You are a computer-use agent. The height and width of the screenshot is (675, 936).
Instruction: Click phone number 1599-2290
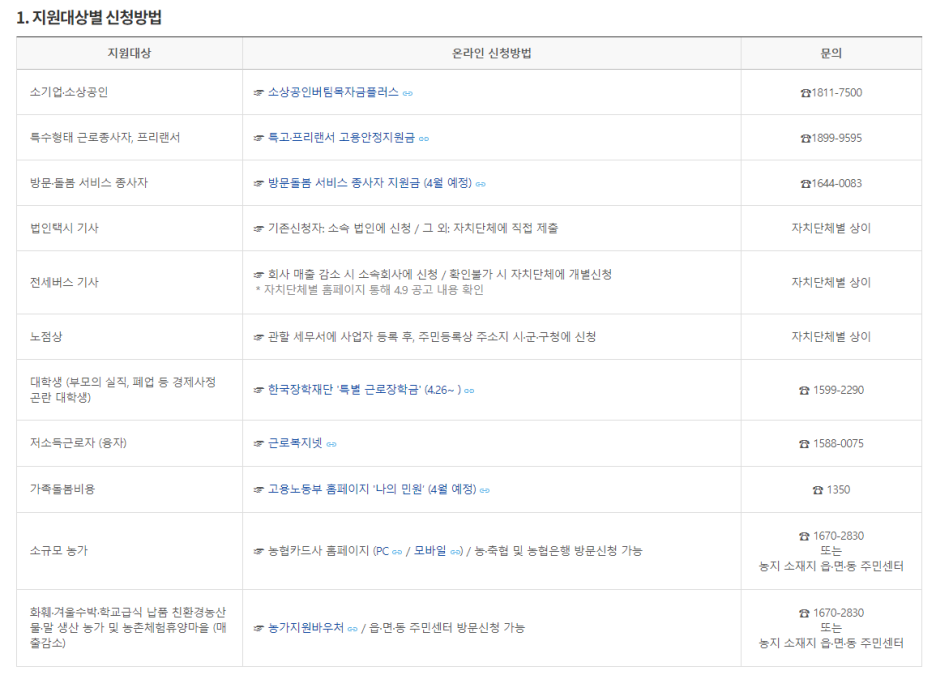point(839,390)
